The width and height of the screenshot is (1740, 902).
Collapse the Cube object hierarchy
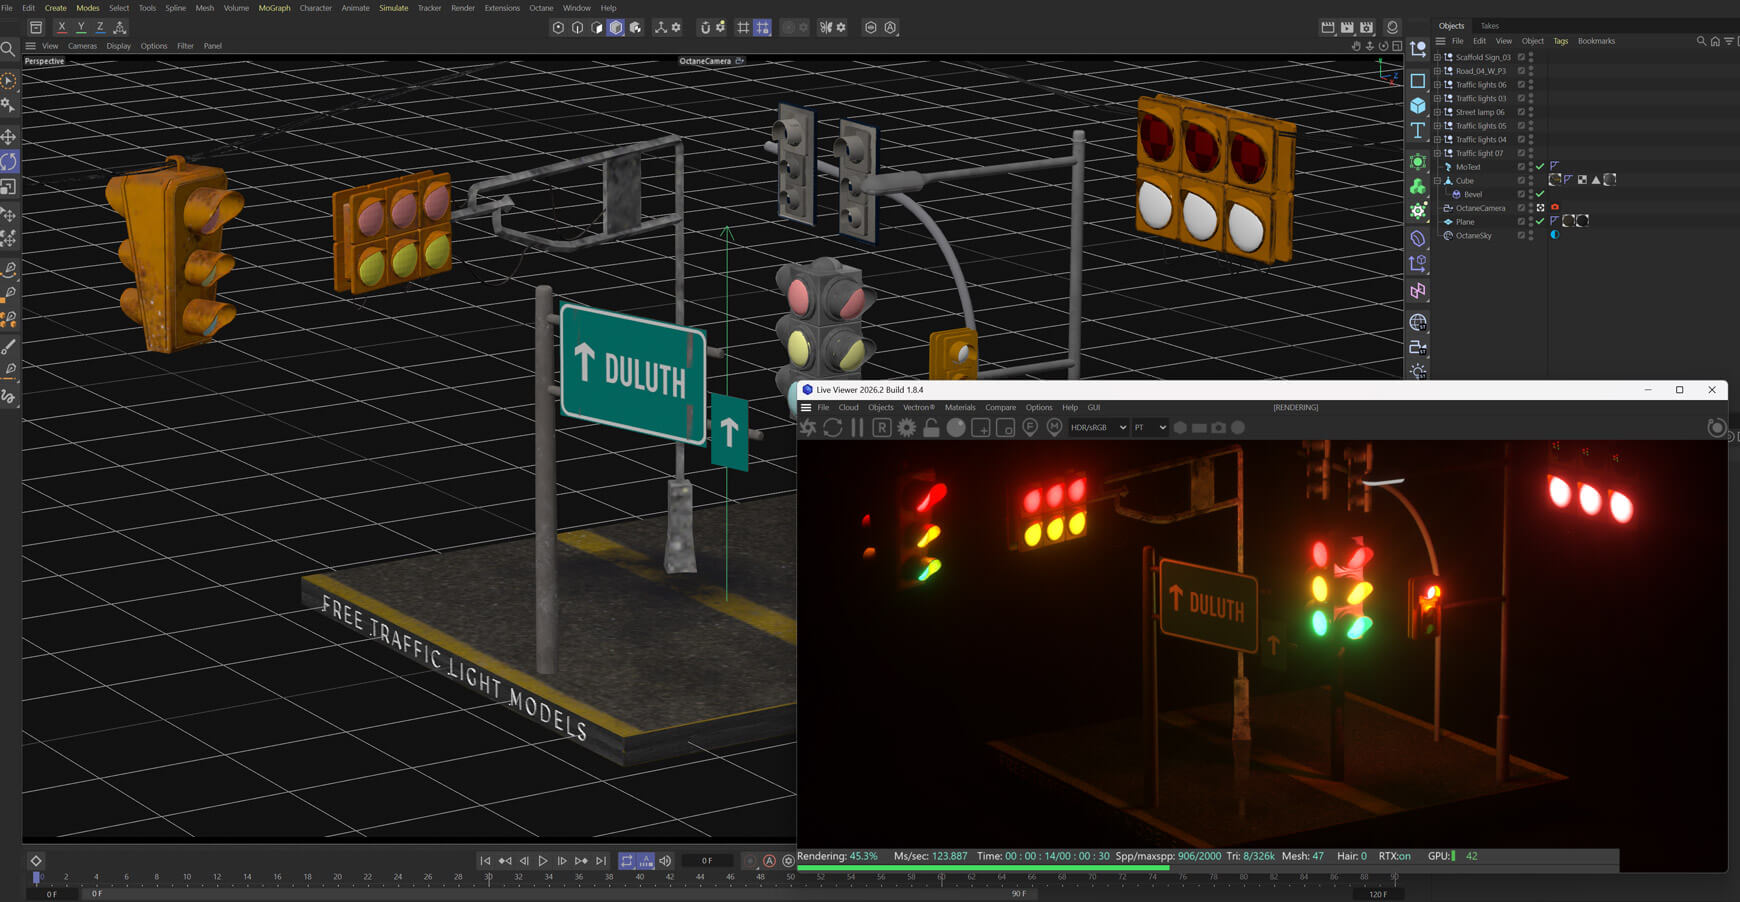tap(1437, 181)
